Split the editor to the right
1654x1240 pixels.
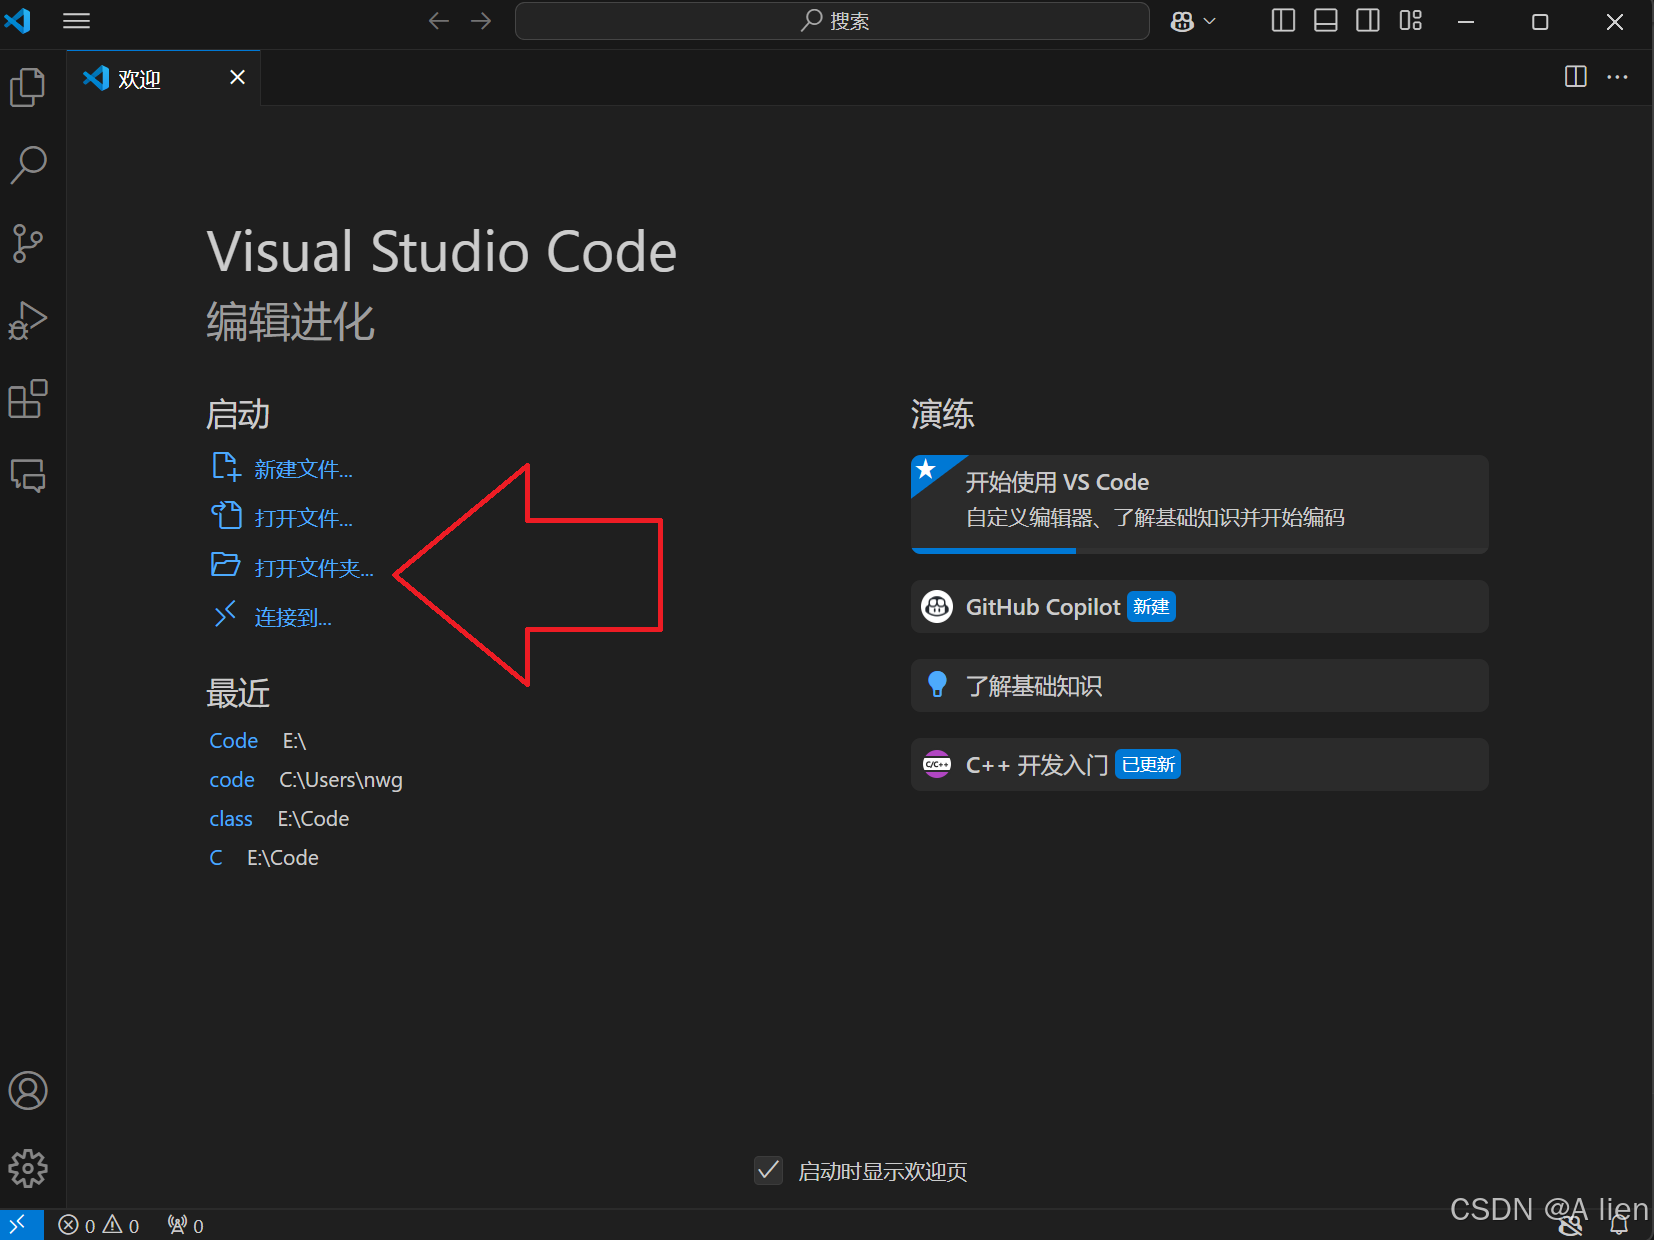(x=1576, y=77)
